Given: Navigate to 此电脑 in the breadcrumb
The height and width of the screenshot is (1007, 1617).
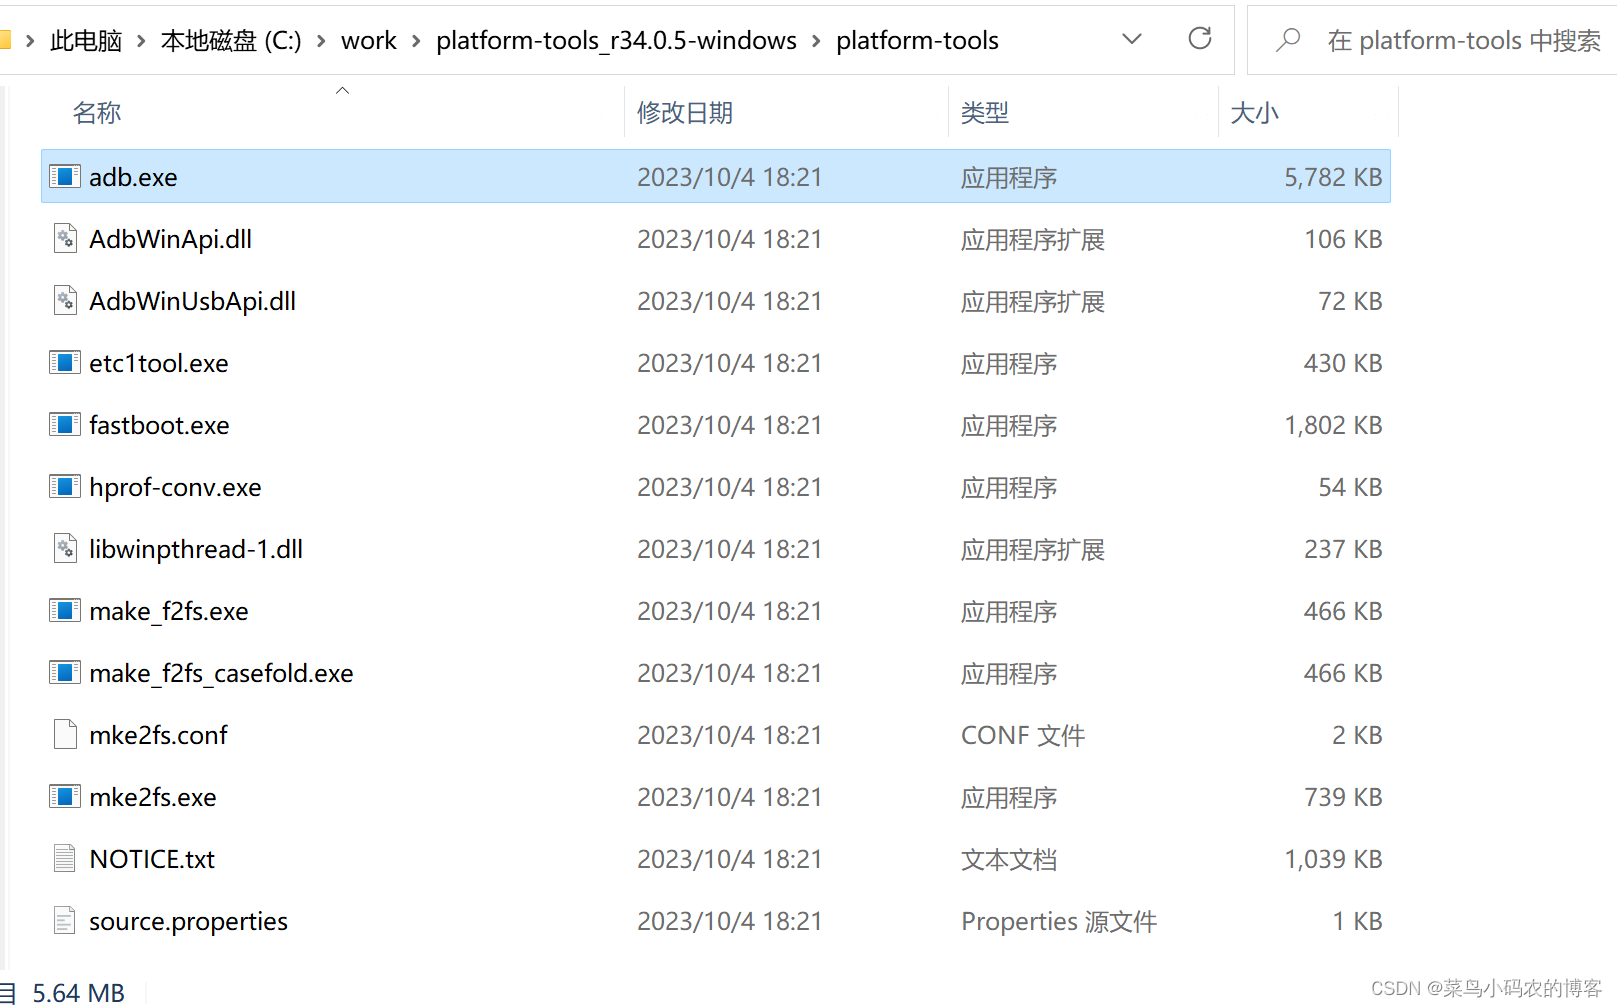Looking at the screenshot, I should click(86, 41).
